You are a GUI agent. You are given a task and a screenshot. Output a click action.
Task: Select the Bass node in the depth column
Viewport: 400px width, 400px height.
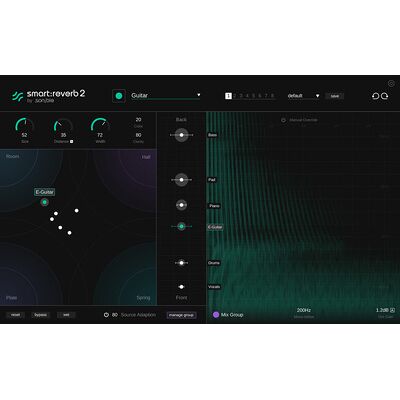click(x=181, y=135)
